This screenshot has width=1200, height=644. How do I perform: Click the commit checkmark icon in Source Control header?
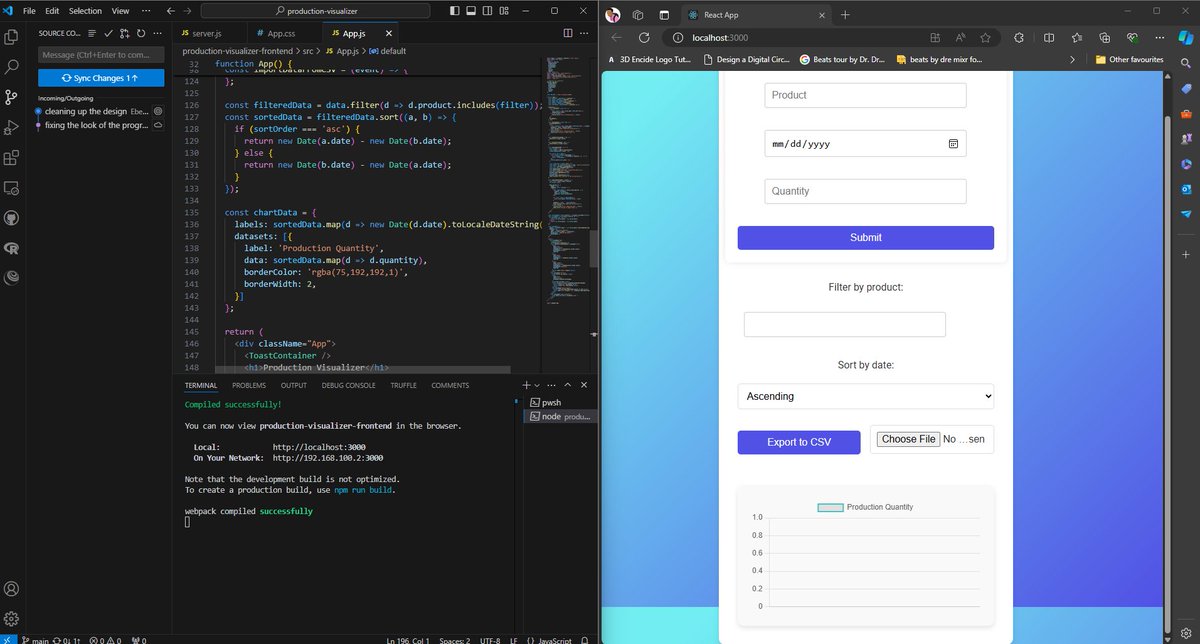point(109,33)
